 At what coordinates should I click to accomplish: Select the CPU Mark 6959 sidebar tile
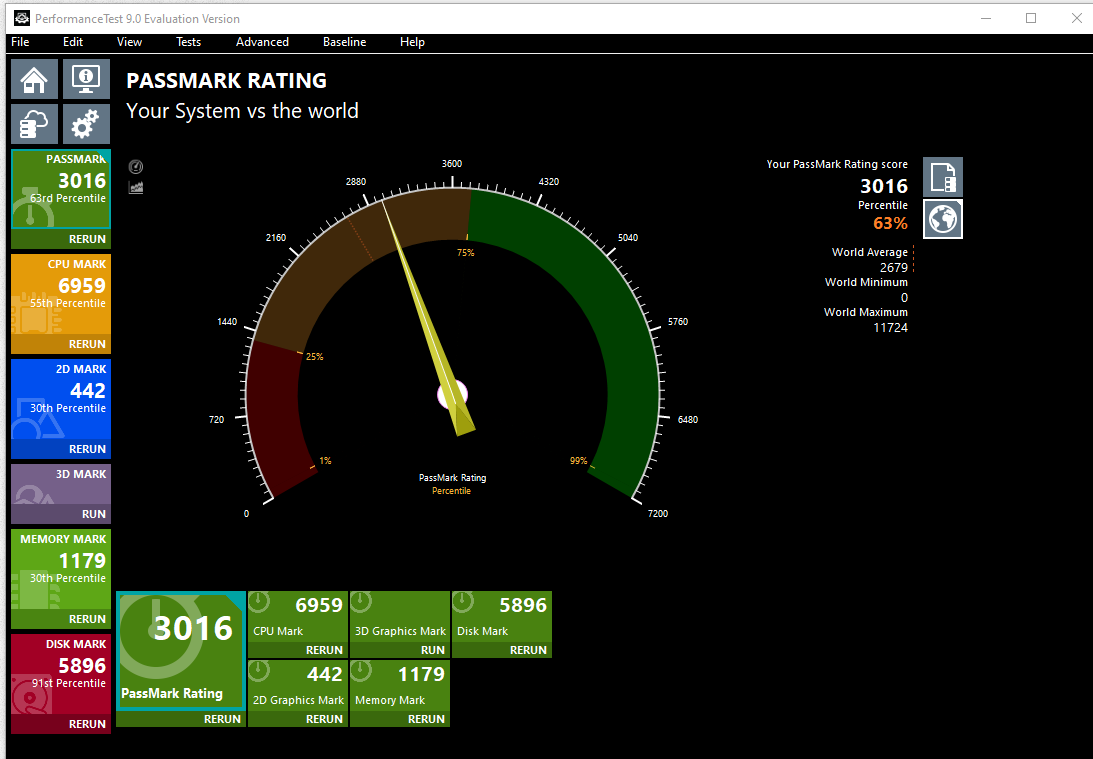point(61,294)
